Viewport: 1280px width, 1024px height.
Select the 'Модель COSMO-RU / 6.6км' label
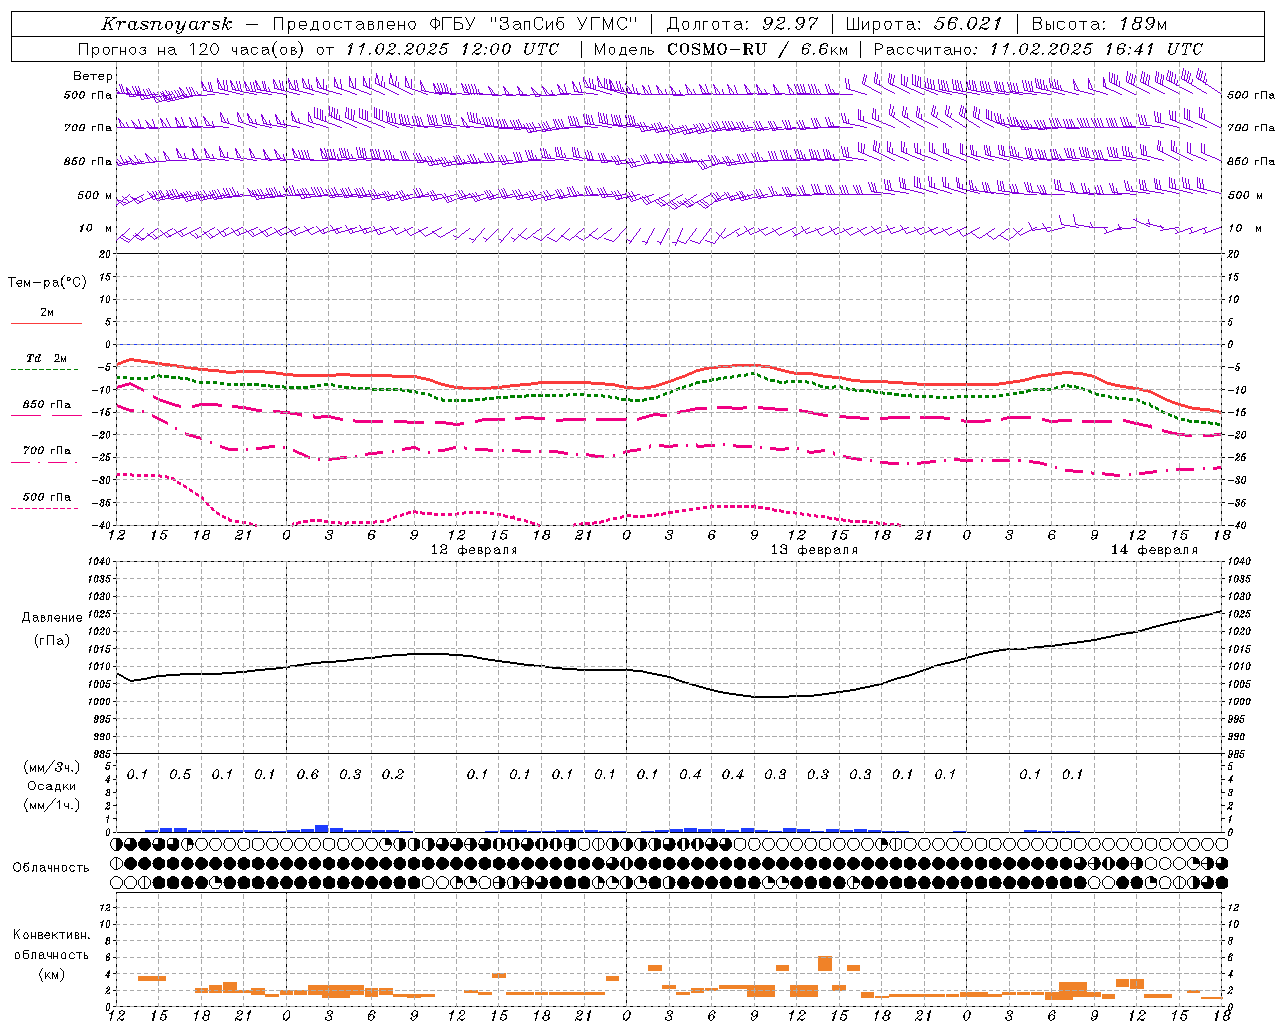tap(721, 49)
